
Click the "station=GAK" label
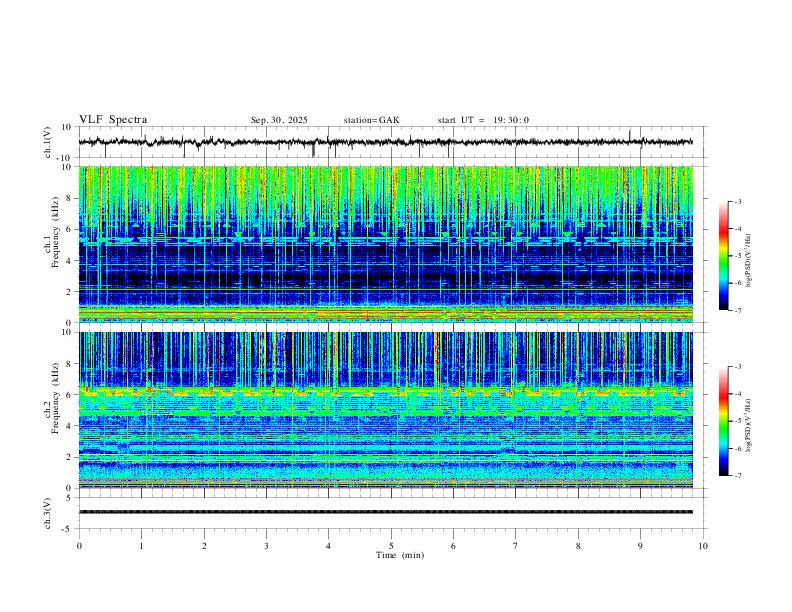tap(371, 120)
